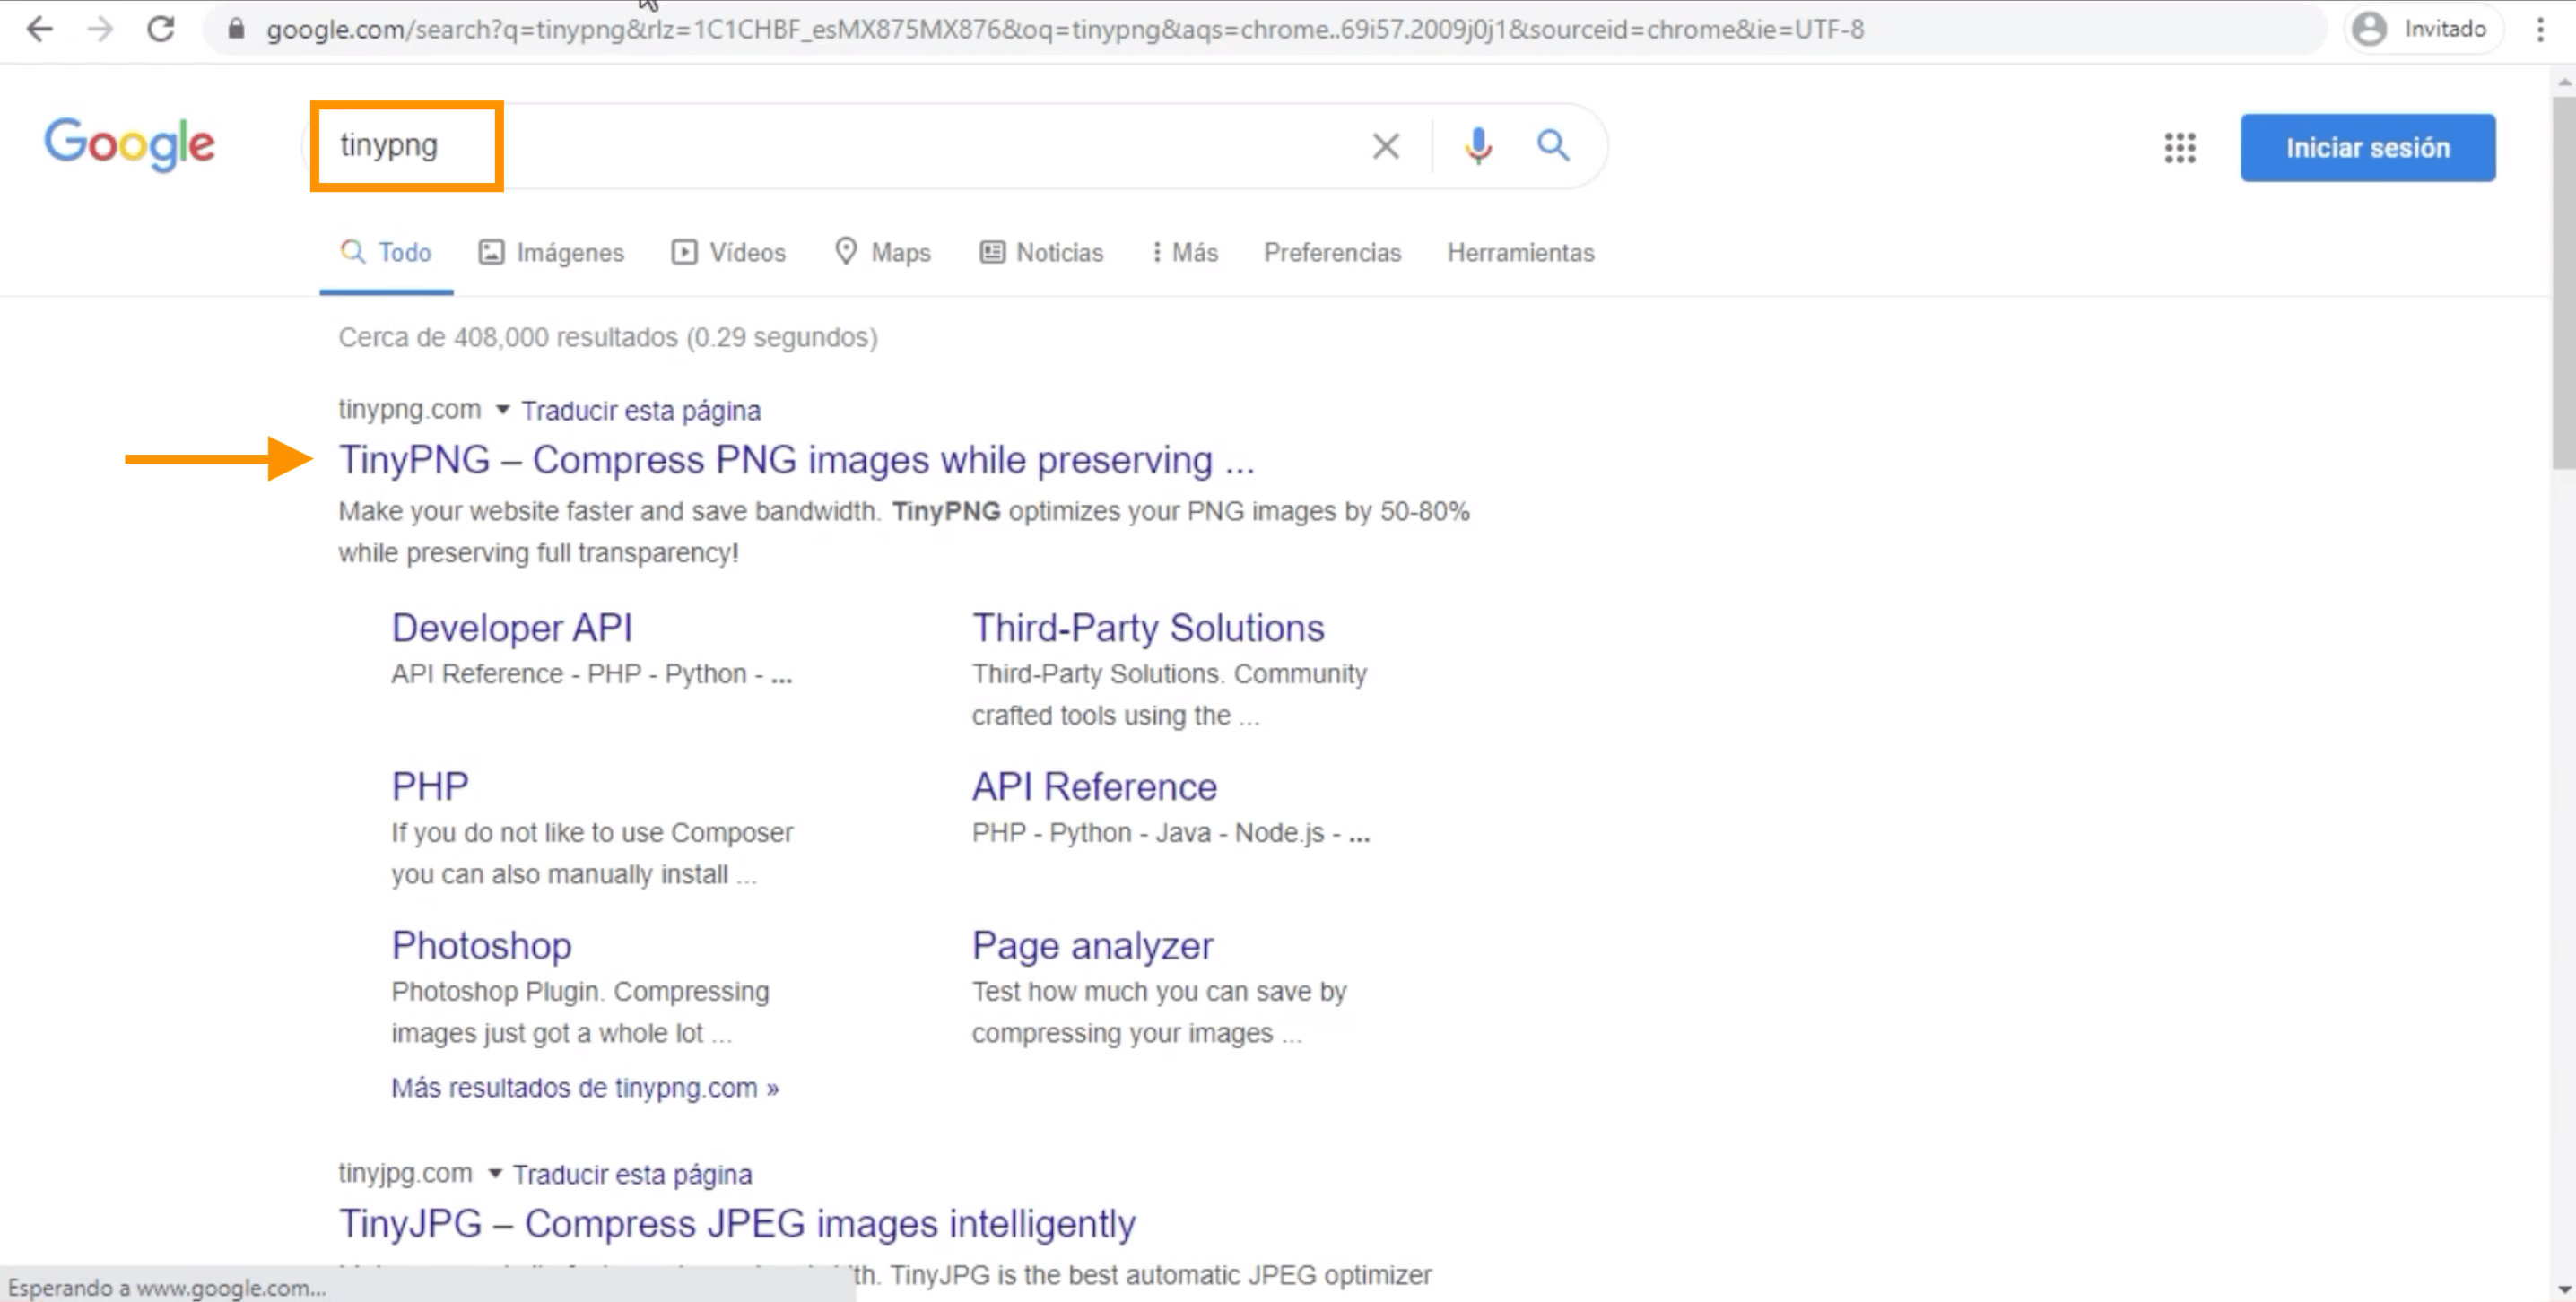
Task: Start voice search with microphone icon
Action: (1477, 147)
